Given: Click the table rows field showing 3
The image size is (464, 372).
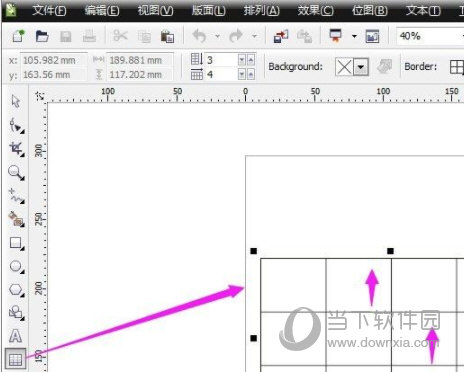Looking at the screenshot, I should [x=221, y=60].
